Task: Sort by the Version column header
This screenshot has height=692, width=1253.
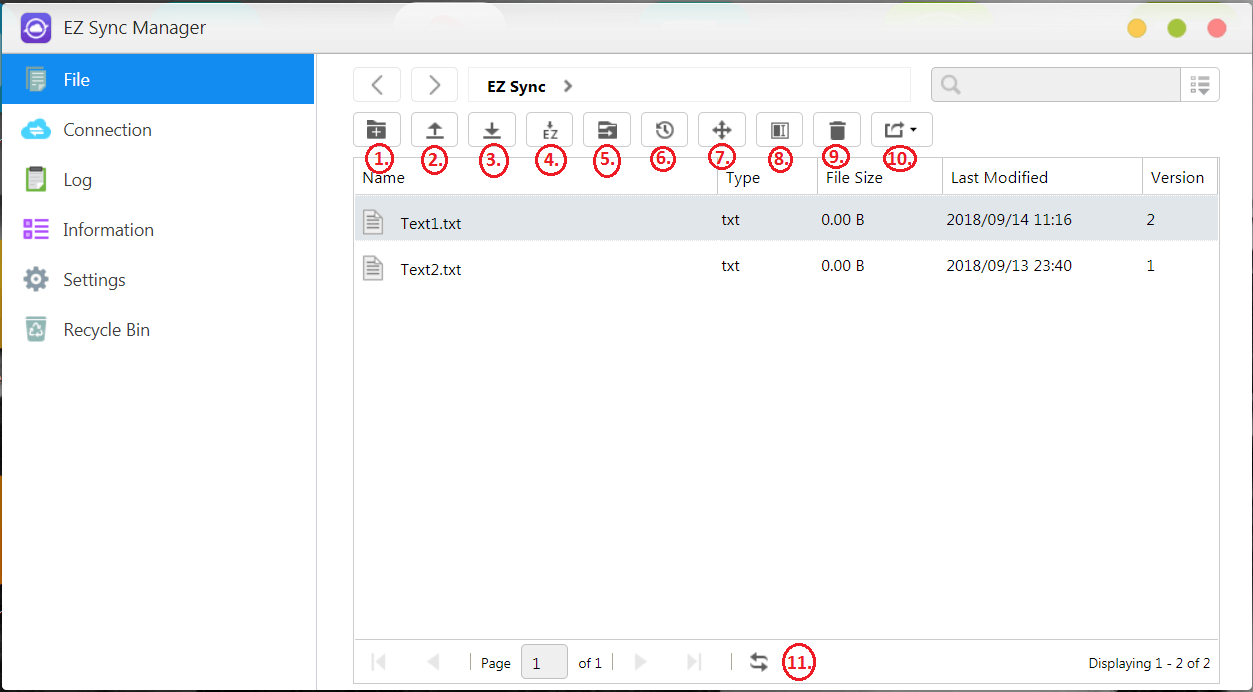Action: [1180, 178]
